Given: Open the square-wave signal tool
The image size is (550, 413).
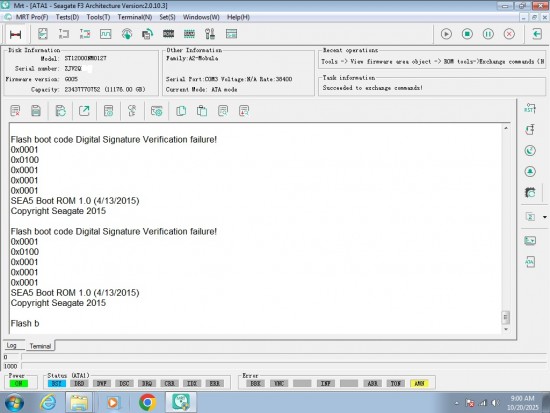Looking at the screenshot, I should (106, 34).
